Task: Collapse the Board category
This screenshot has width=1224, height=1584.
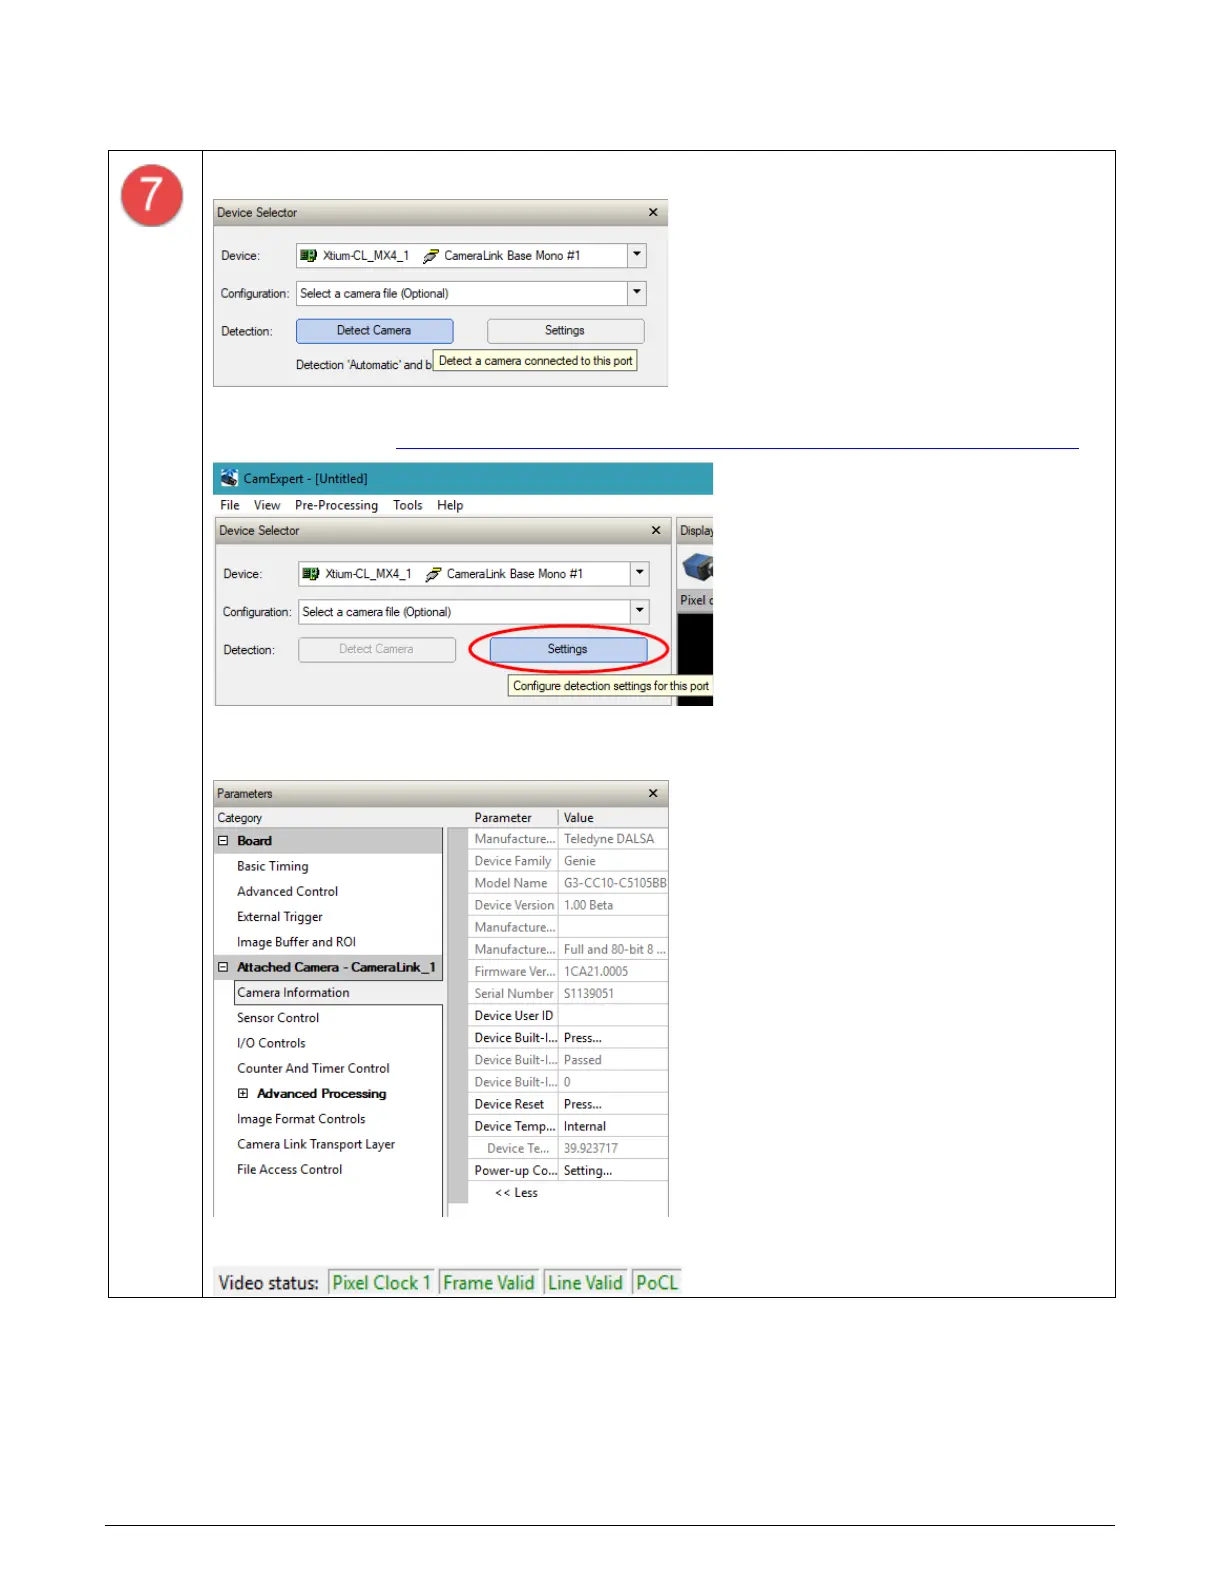Action: click(223, 841)
